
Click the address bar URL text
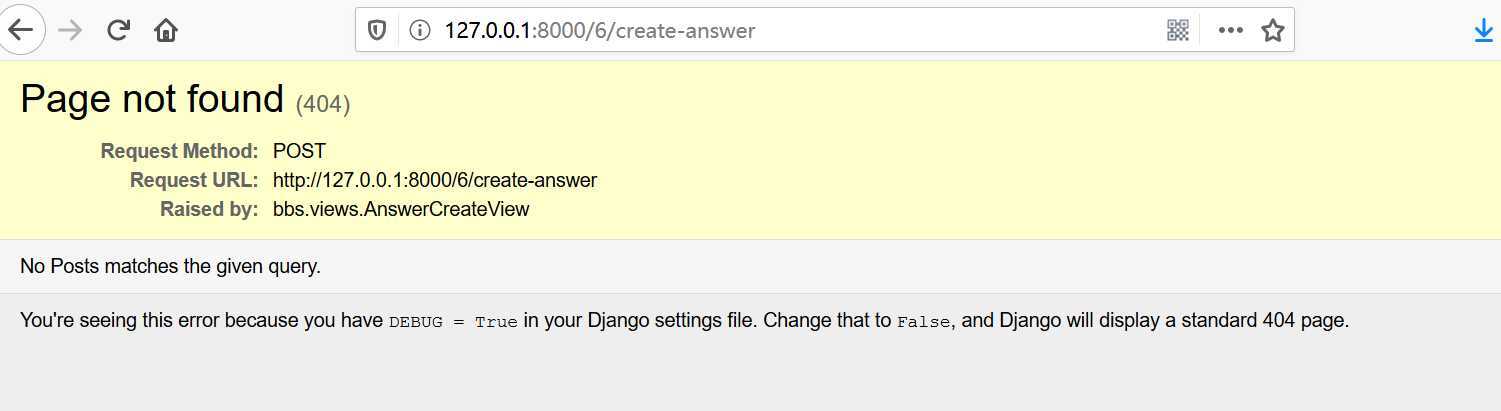point(599,31)
